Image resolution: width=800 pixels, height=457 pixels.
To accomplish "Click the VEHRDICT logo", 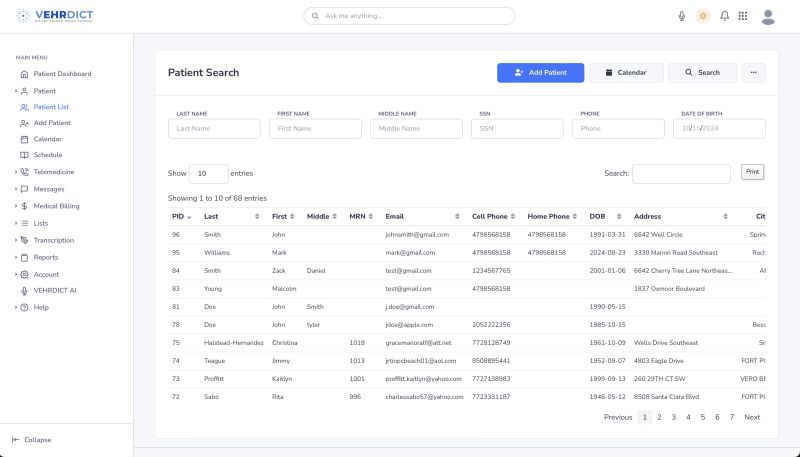I will click(x=55, y=16).
